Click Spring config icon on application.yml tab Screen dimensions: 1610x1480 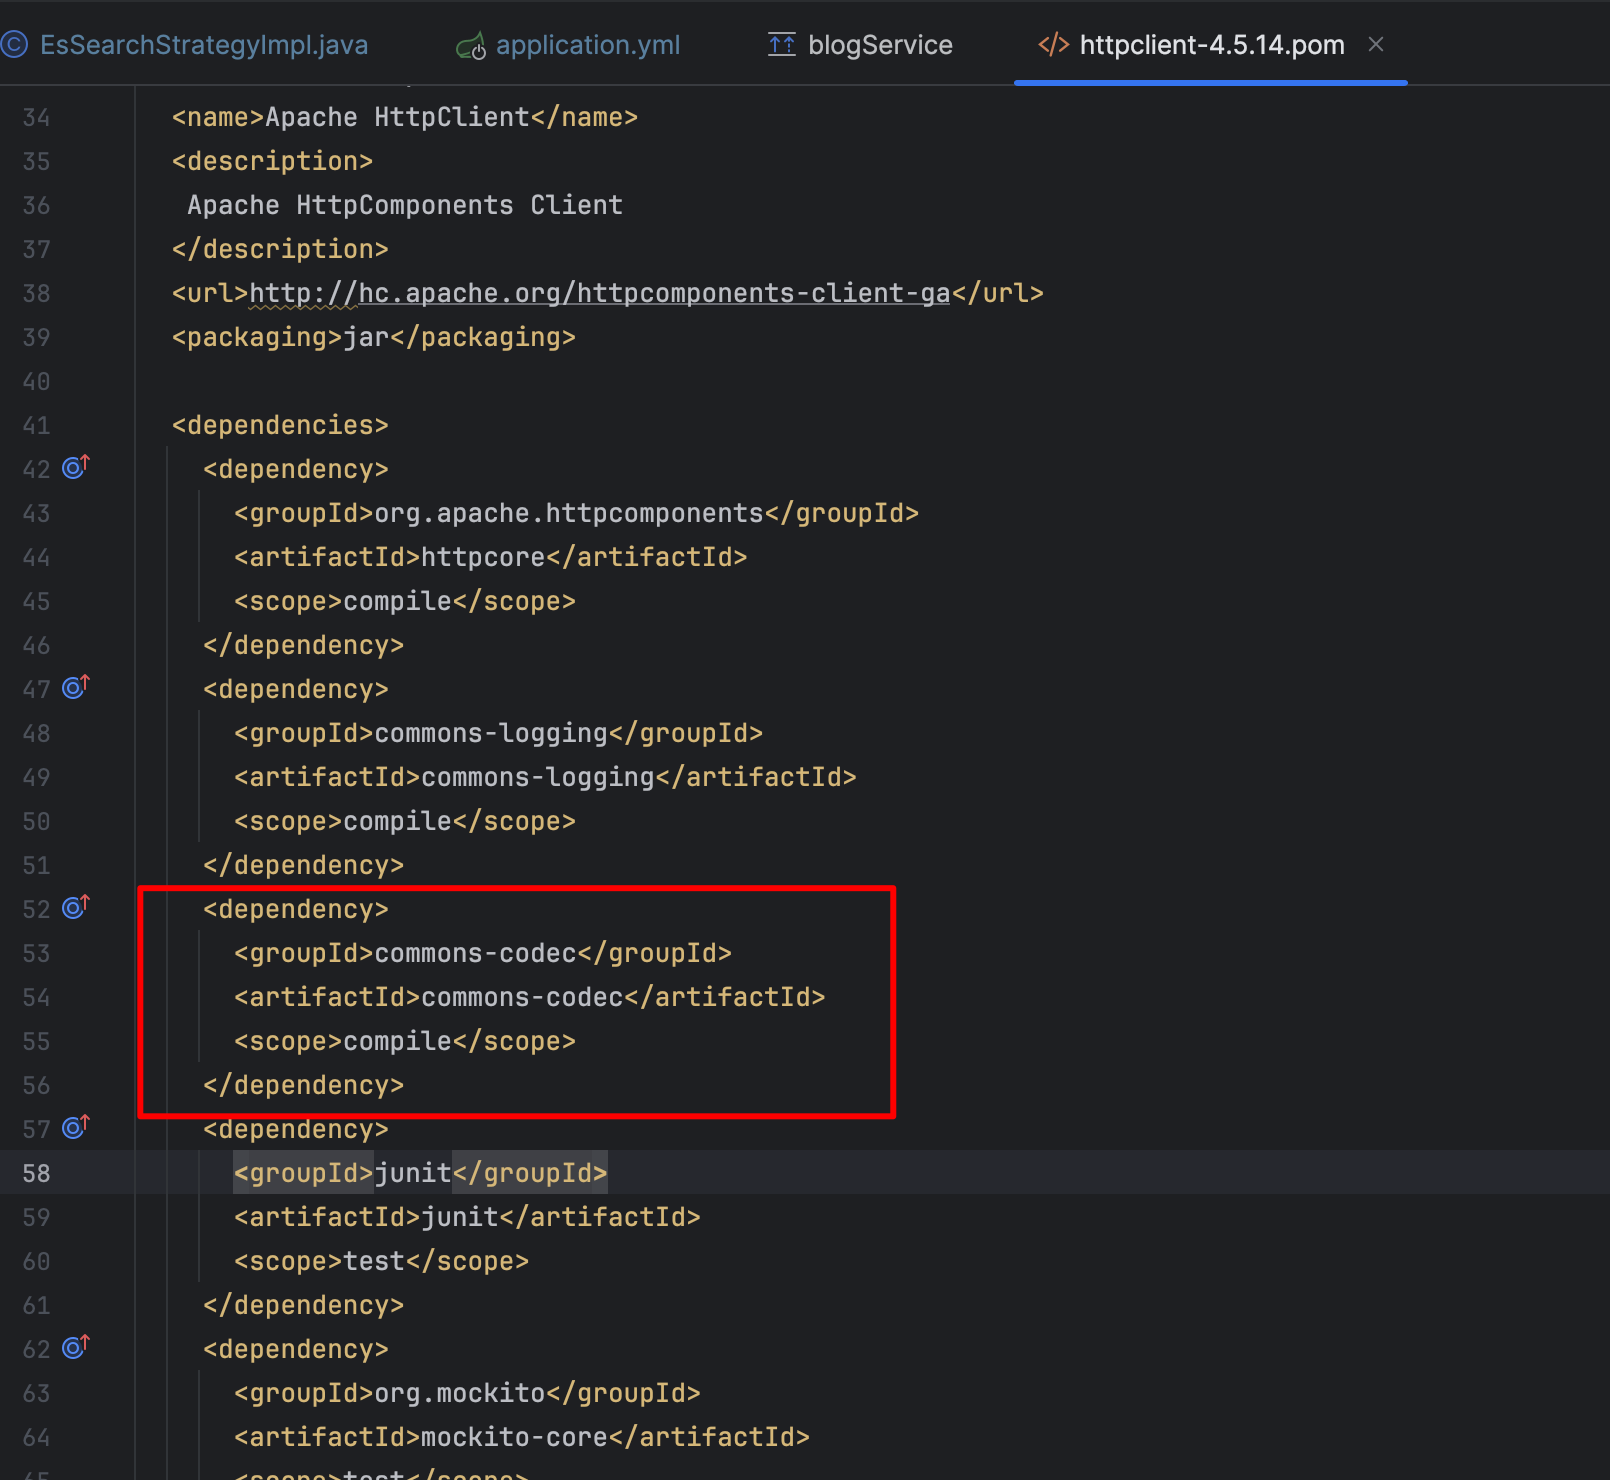[471, 46]
